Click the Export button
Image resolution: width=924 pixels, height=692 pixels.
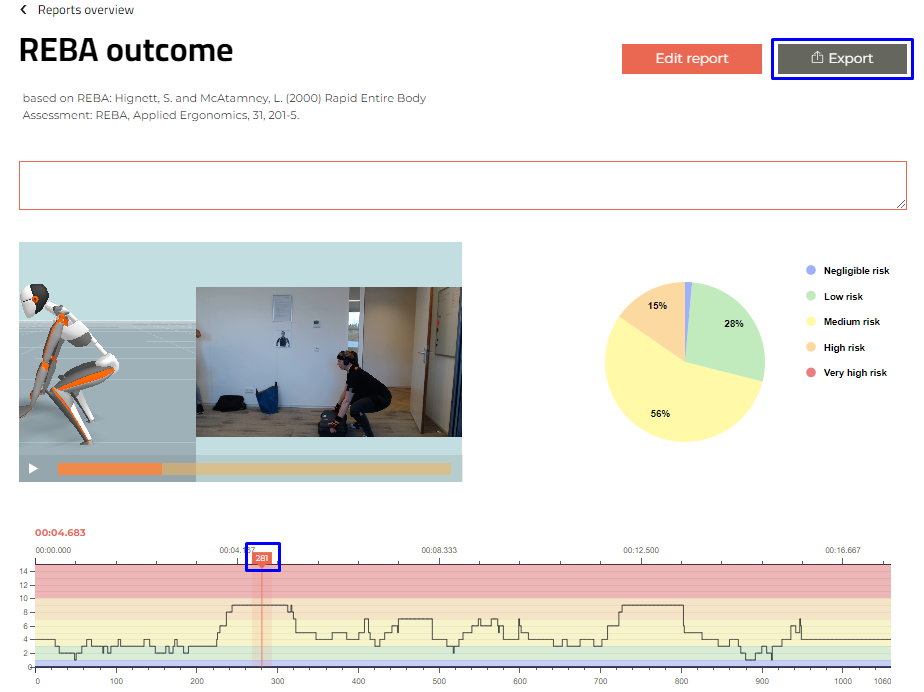point(842,58)
